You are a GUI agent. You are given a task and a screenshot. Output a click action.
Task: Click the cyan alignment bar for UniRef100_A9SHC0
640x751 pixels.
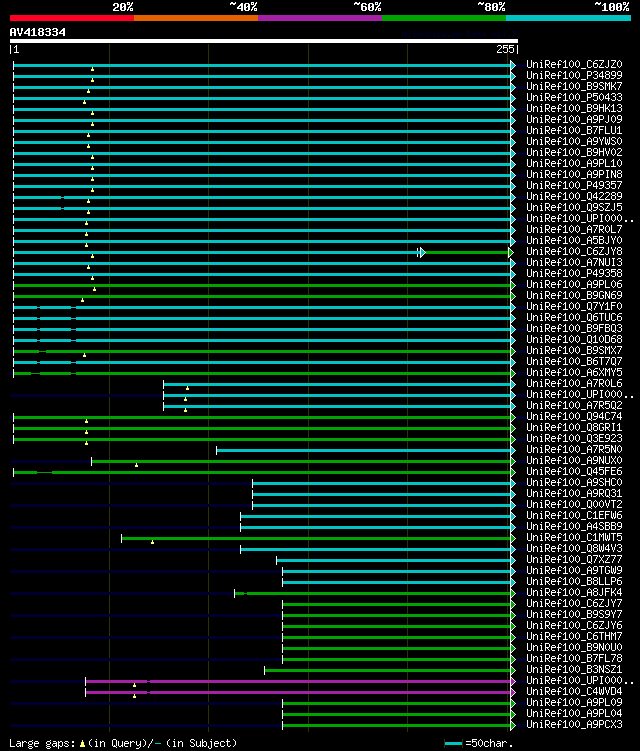pos(382,484)
